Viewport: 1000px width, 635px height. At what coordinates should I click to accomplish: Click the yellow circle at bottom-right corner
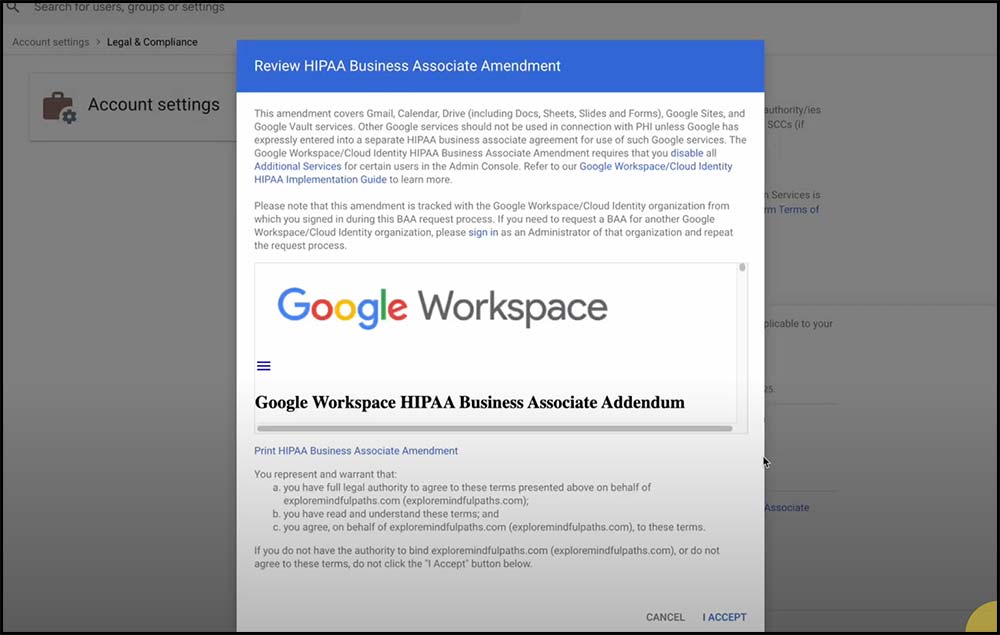[984, 618]
